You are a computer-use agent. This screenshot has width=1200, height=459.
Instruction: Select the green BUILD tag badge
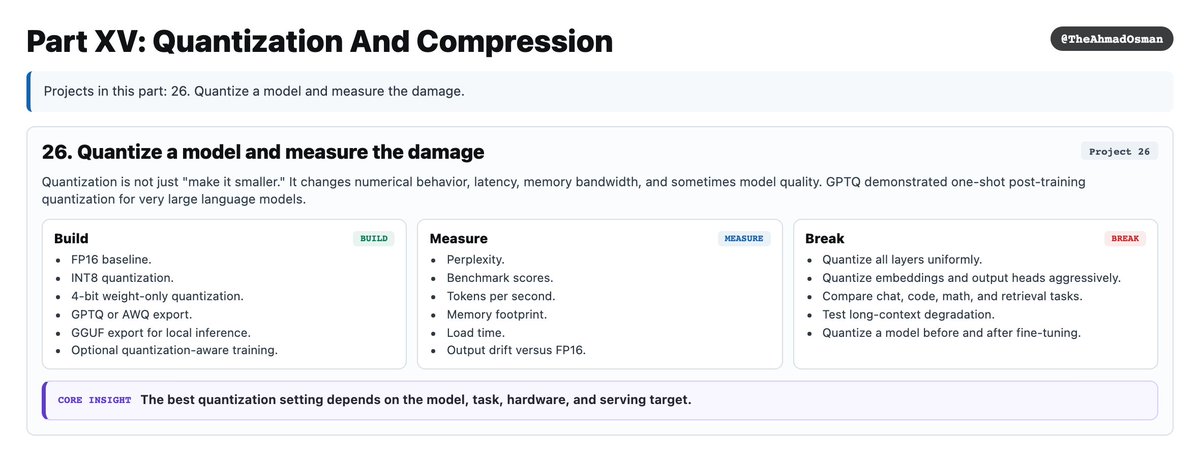[x=373, y=239]
